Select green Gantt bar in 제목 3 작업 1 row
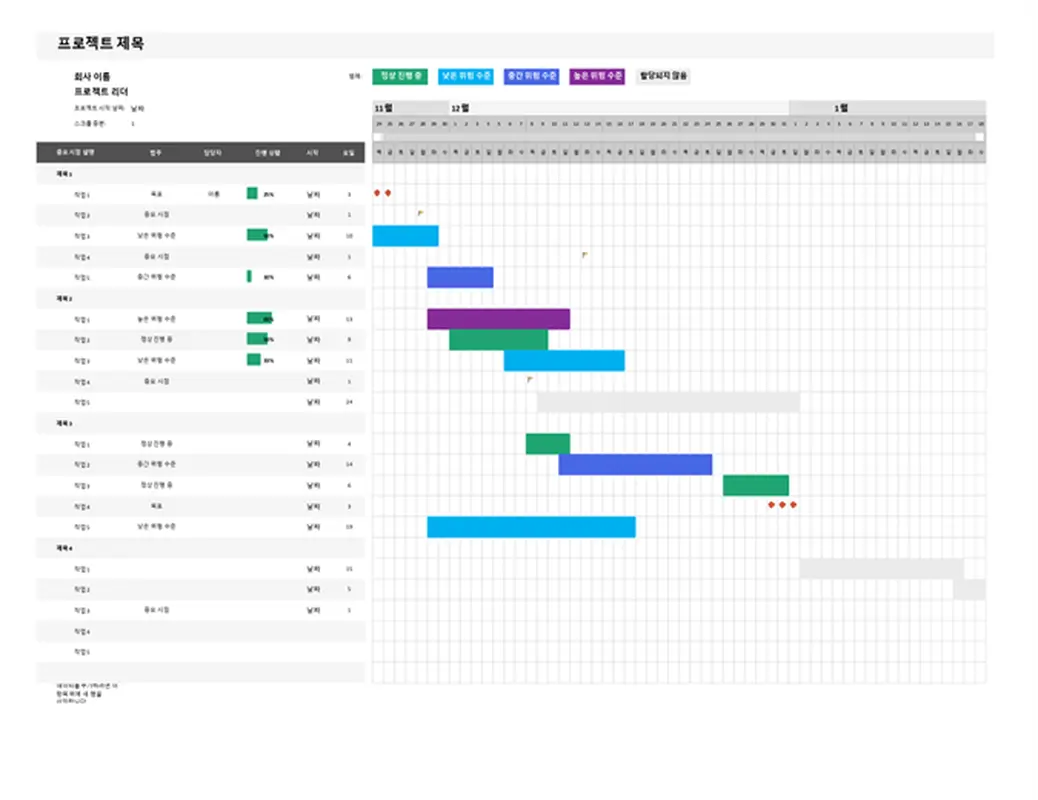Image resolution: width=1038 pixels, height=800 pixels. [x=547, y=444]
